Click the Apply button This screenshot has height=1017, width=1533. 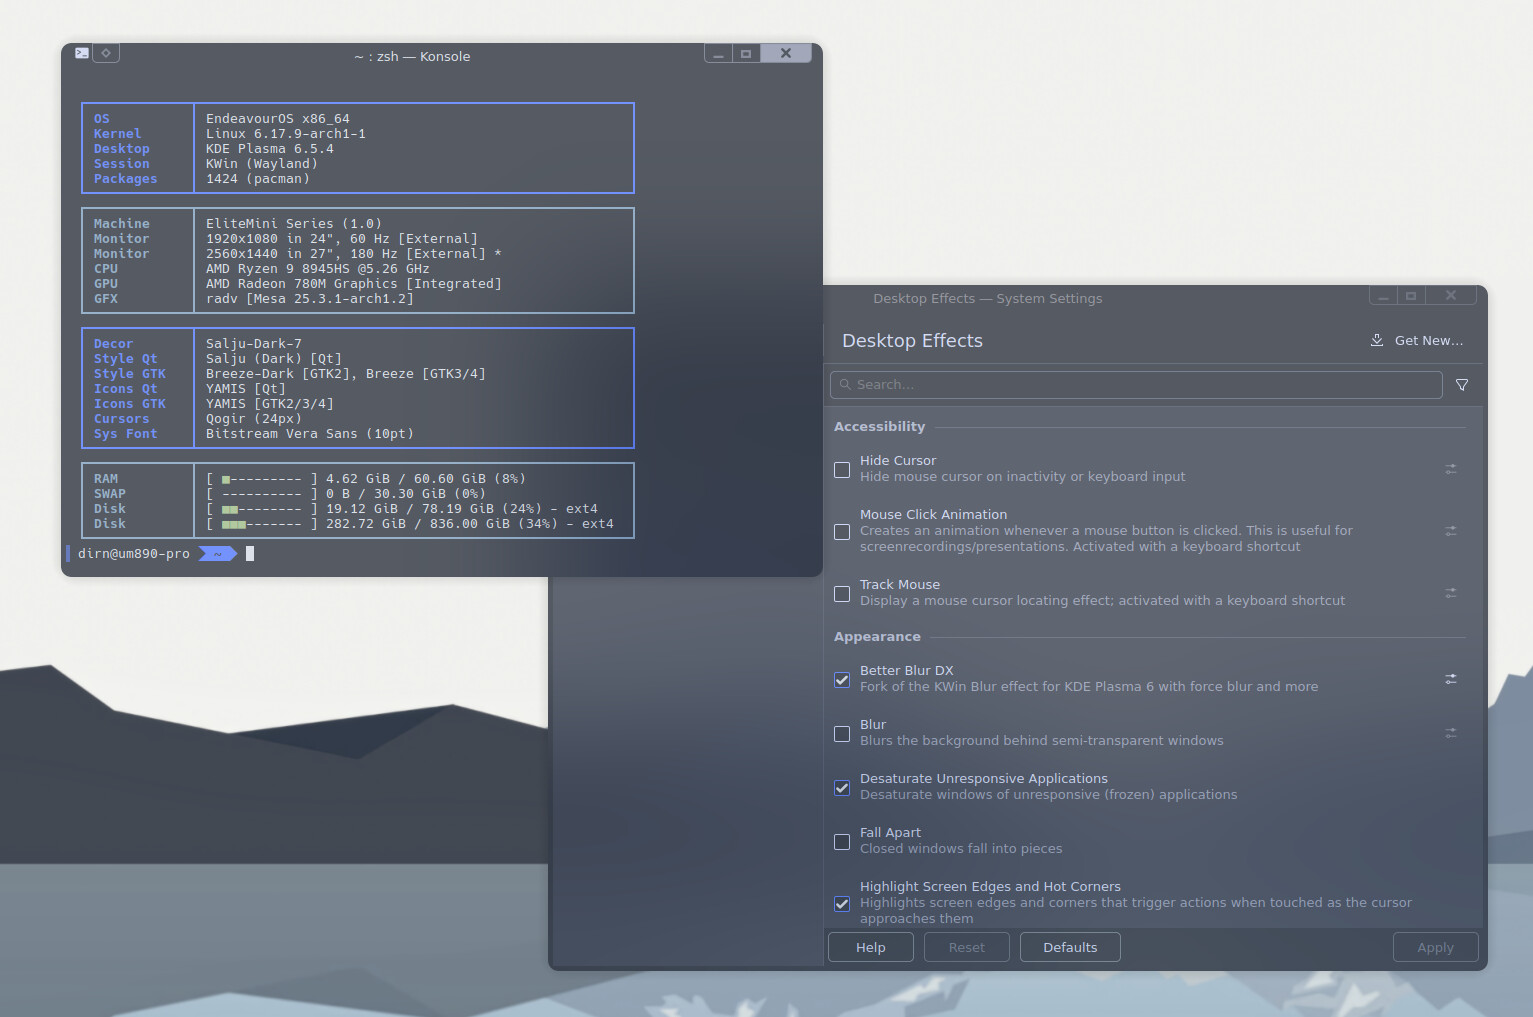1436,948
